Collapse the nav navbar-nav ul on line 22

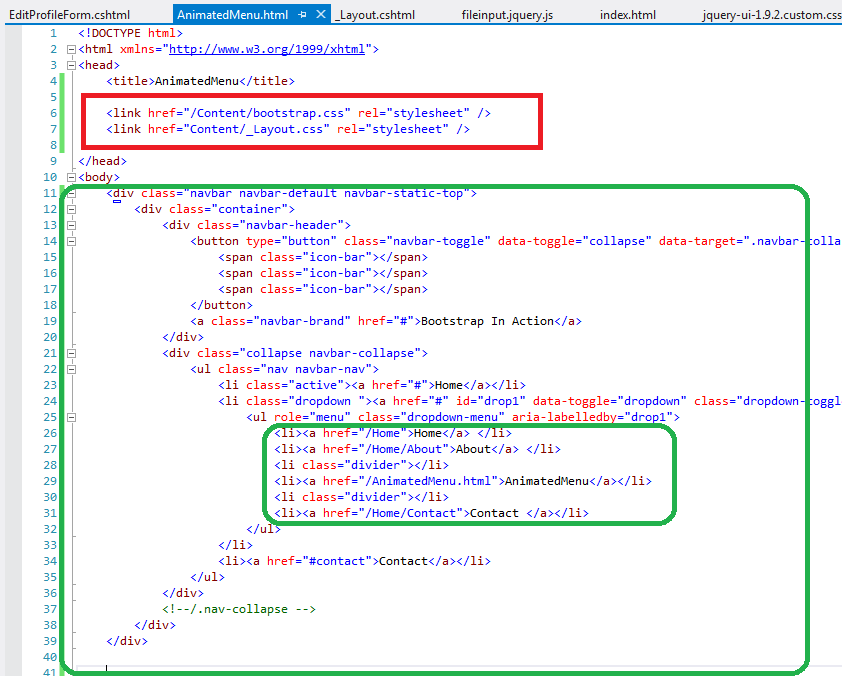click(x=71, y=370)
